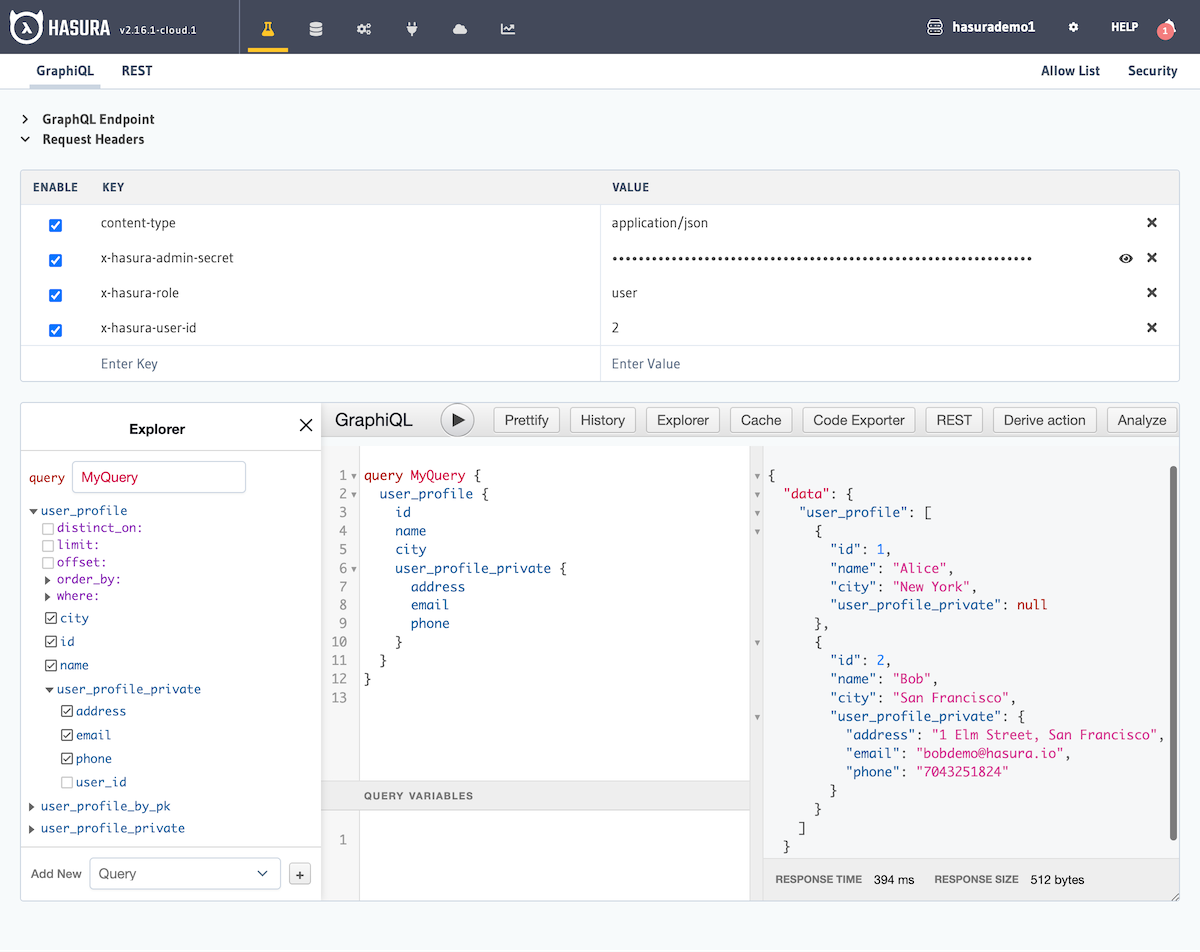Viewport: 1200px width, 952px height.
Task: Run the query with the play button
Action: point(457,420)
